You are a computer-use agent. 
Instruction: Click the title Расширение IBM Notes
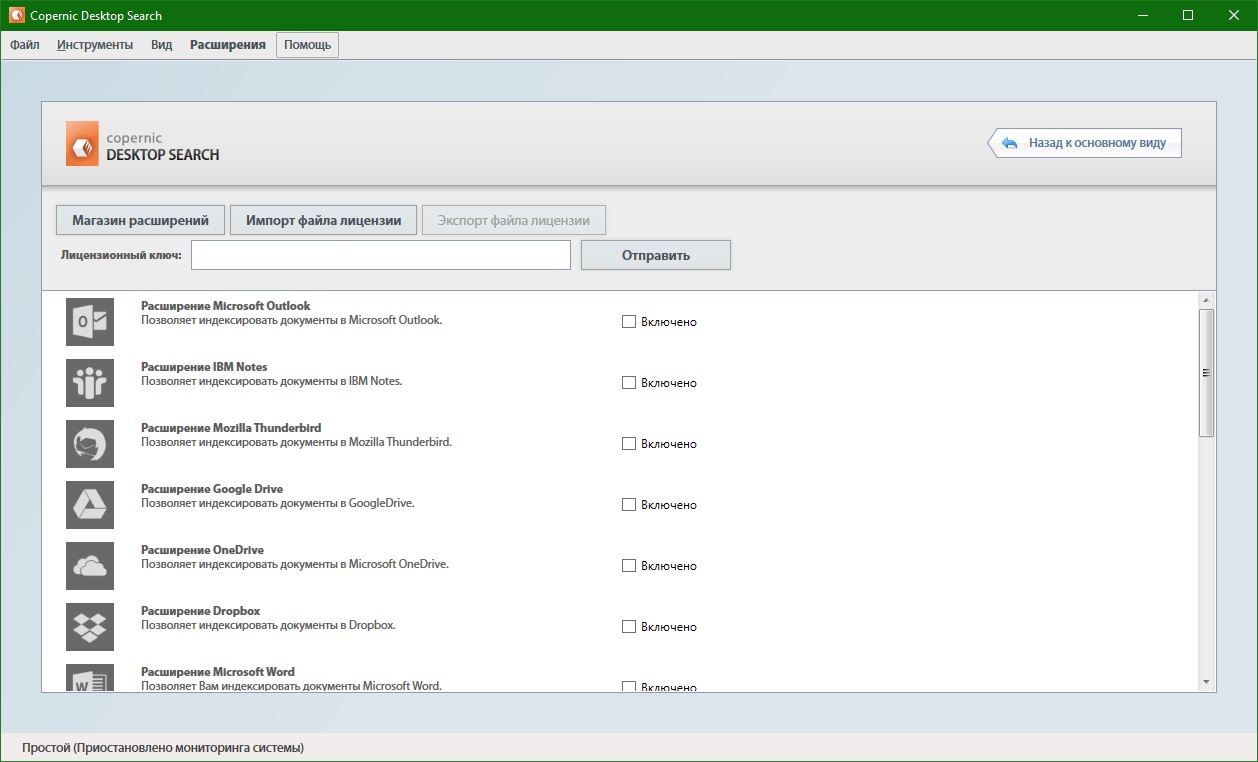tap(204, 367)
